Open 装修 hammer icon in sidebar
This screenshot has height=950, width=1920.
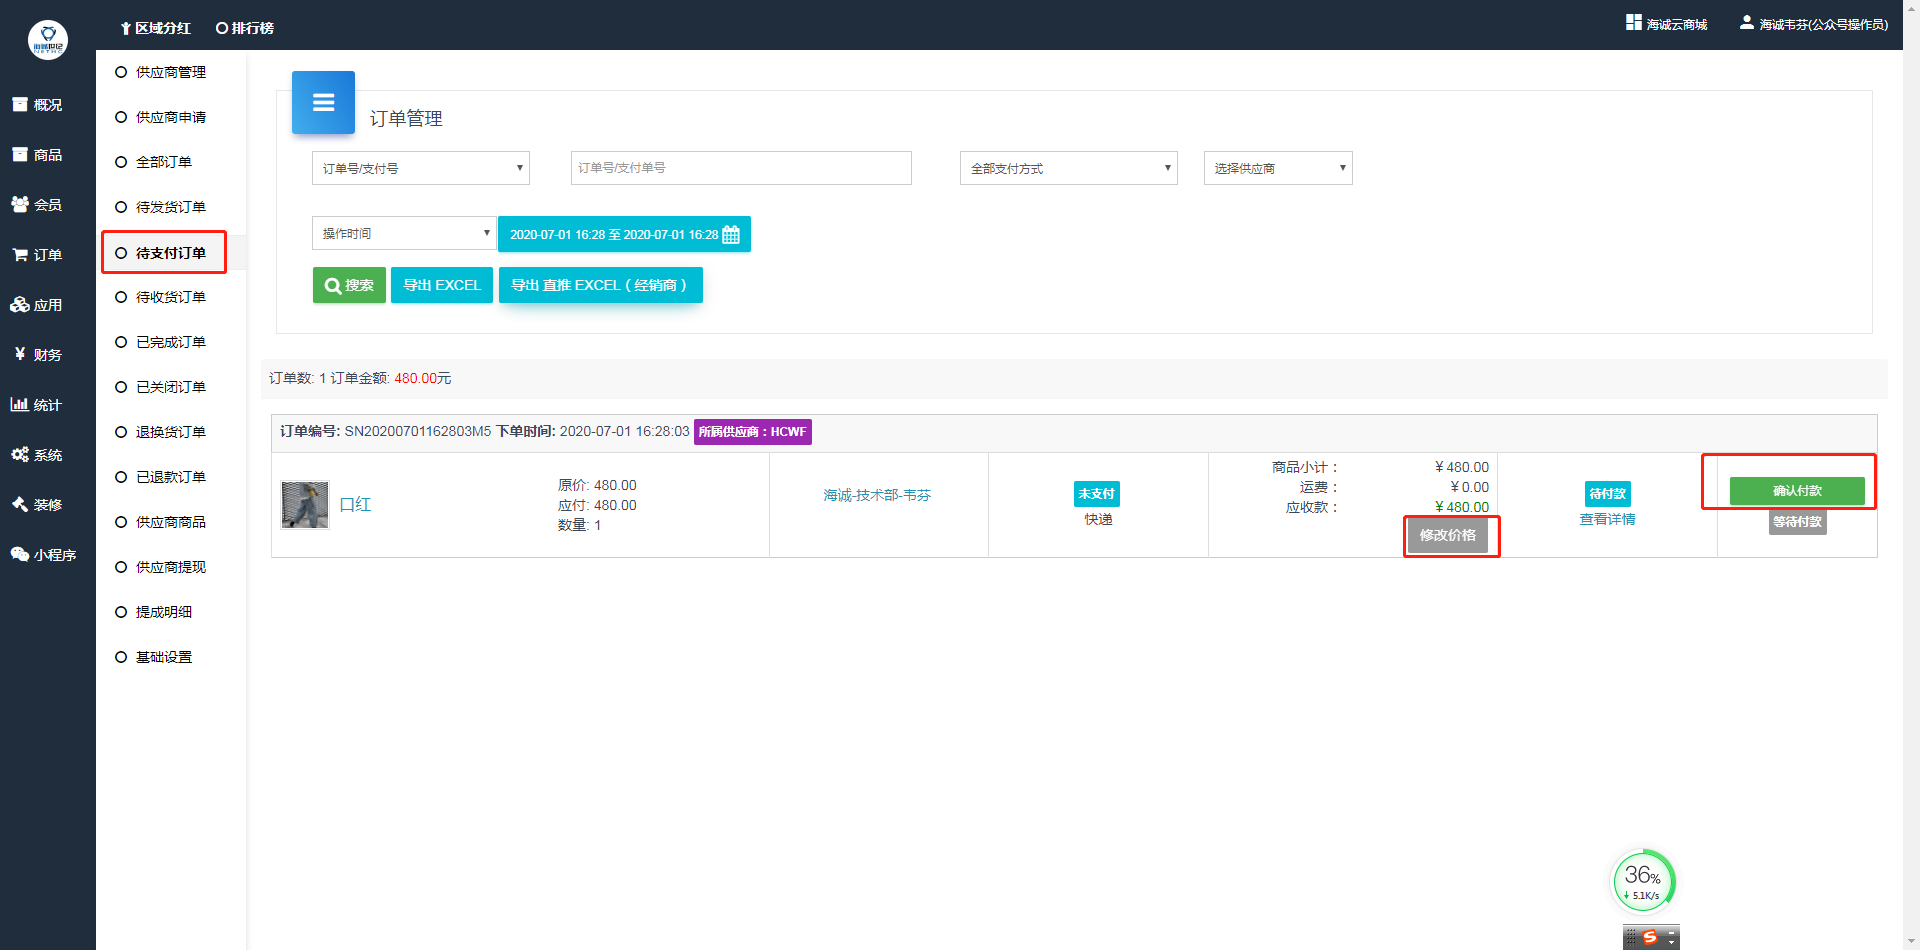click(20, 504)
